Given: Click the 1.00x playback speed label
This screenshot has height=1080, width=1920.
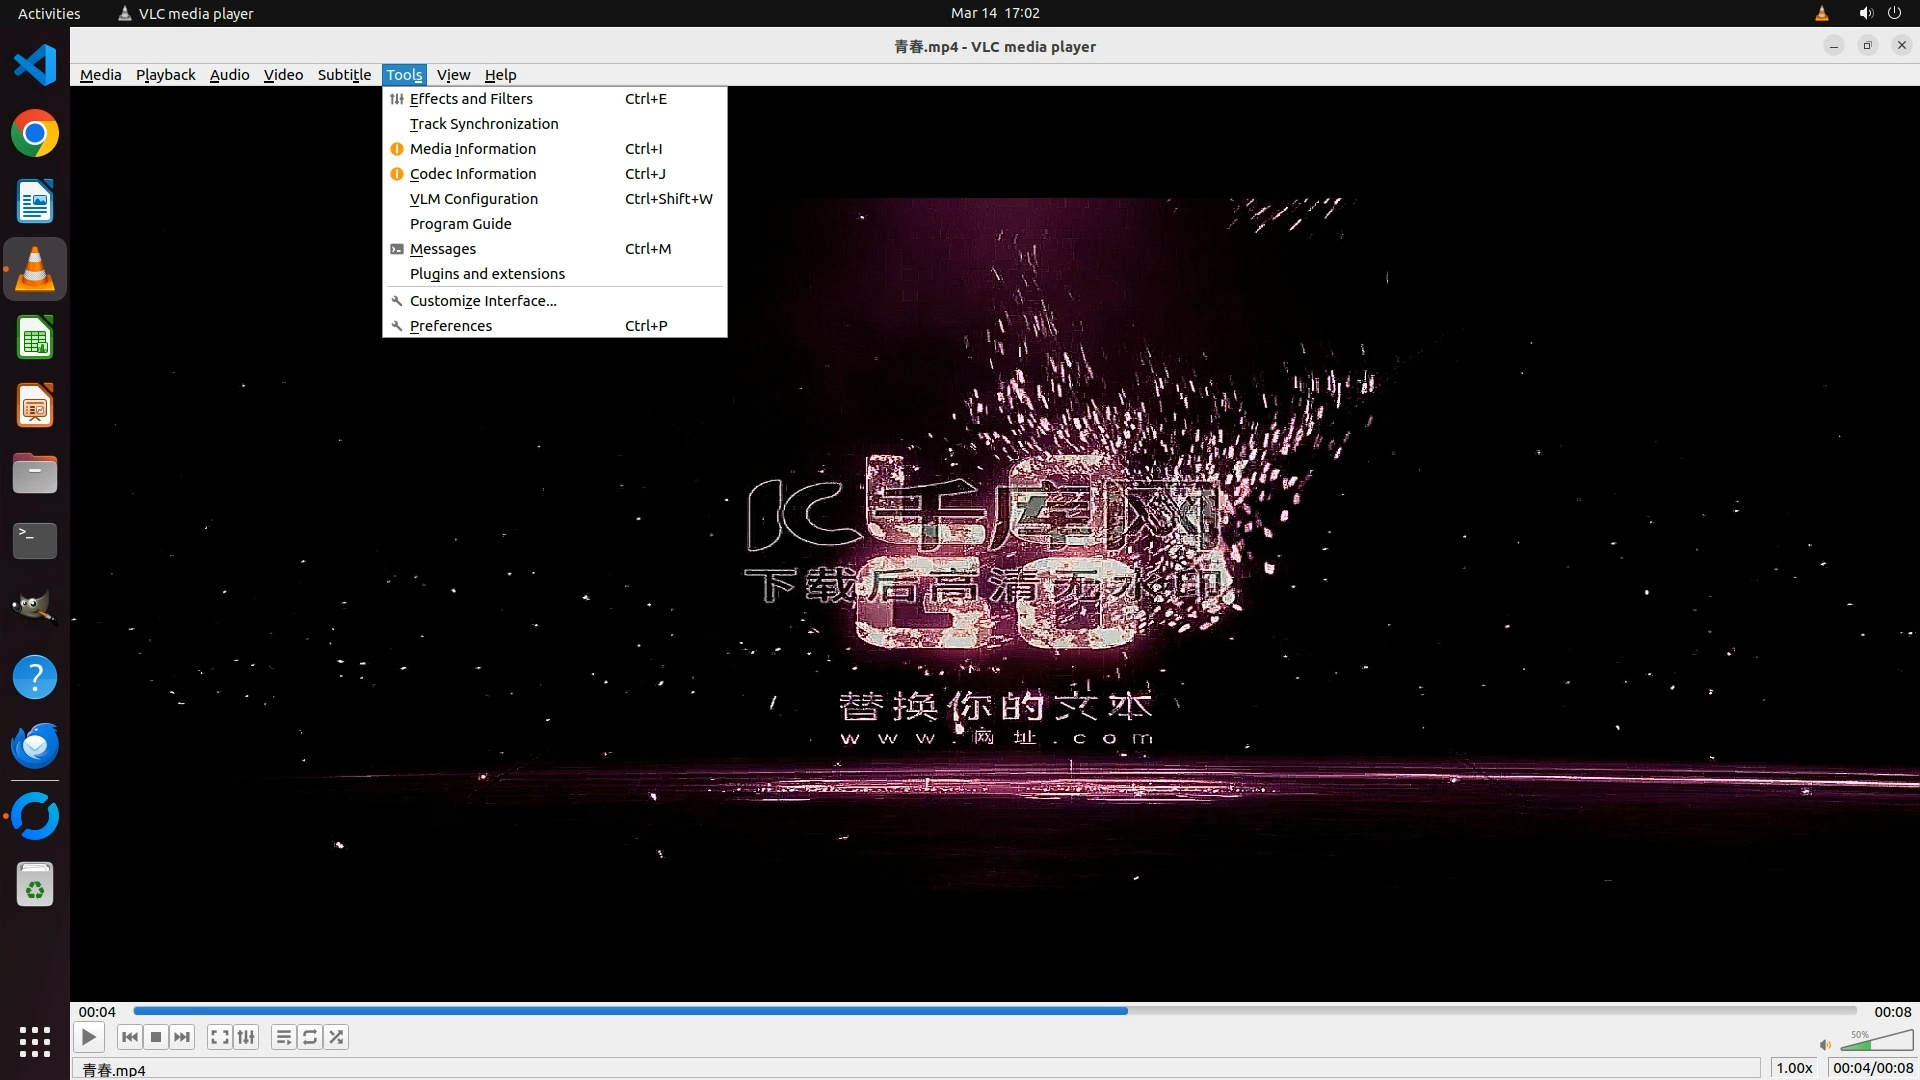Looking at the screenshot, I should [1794, 1068].
